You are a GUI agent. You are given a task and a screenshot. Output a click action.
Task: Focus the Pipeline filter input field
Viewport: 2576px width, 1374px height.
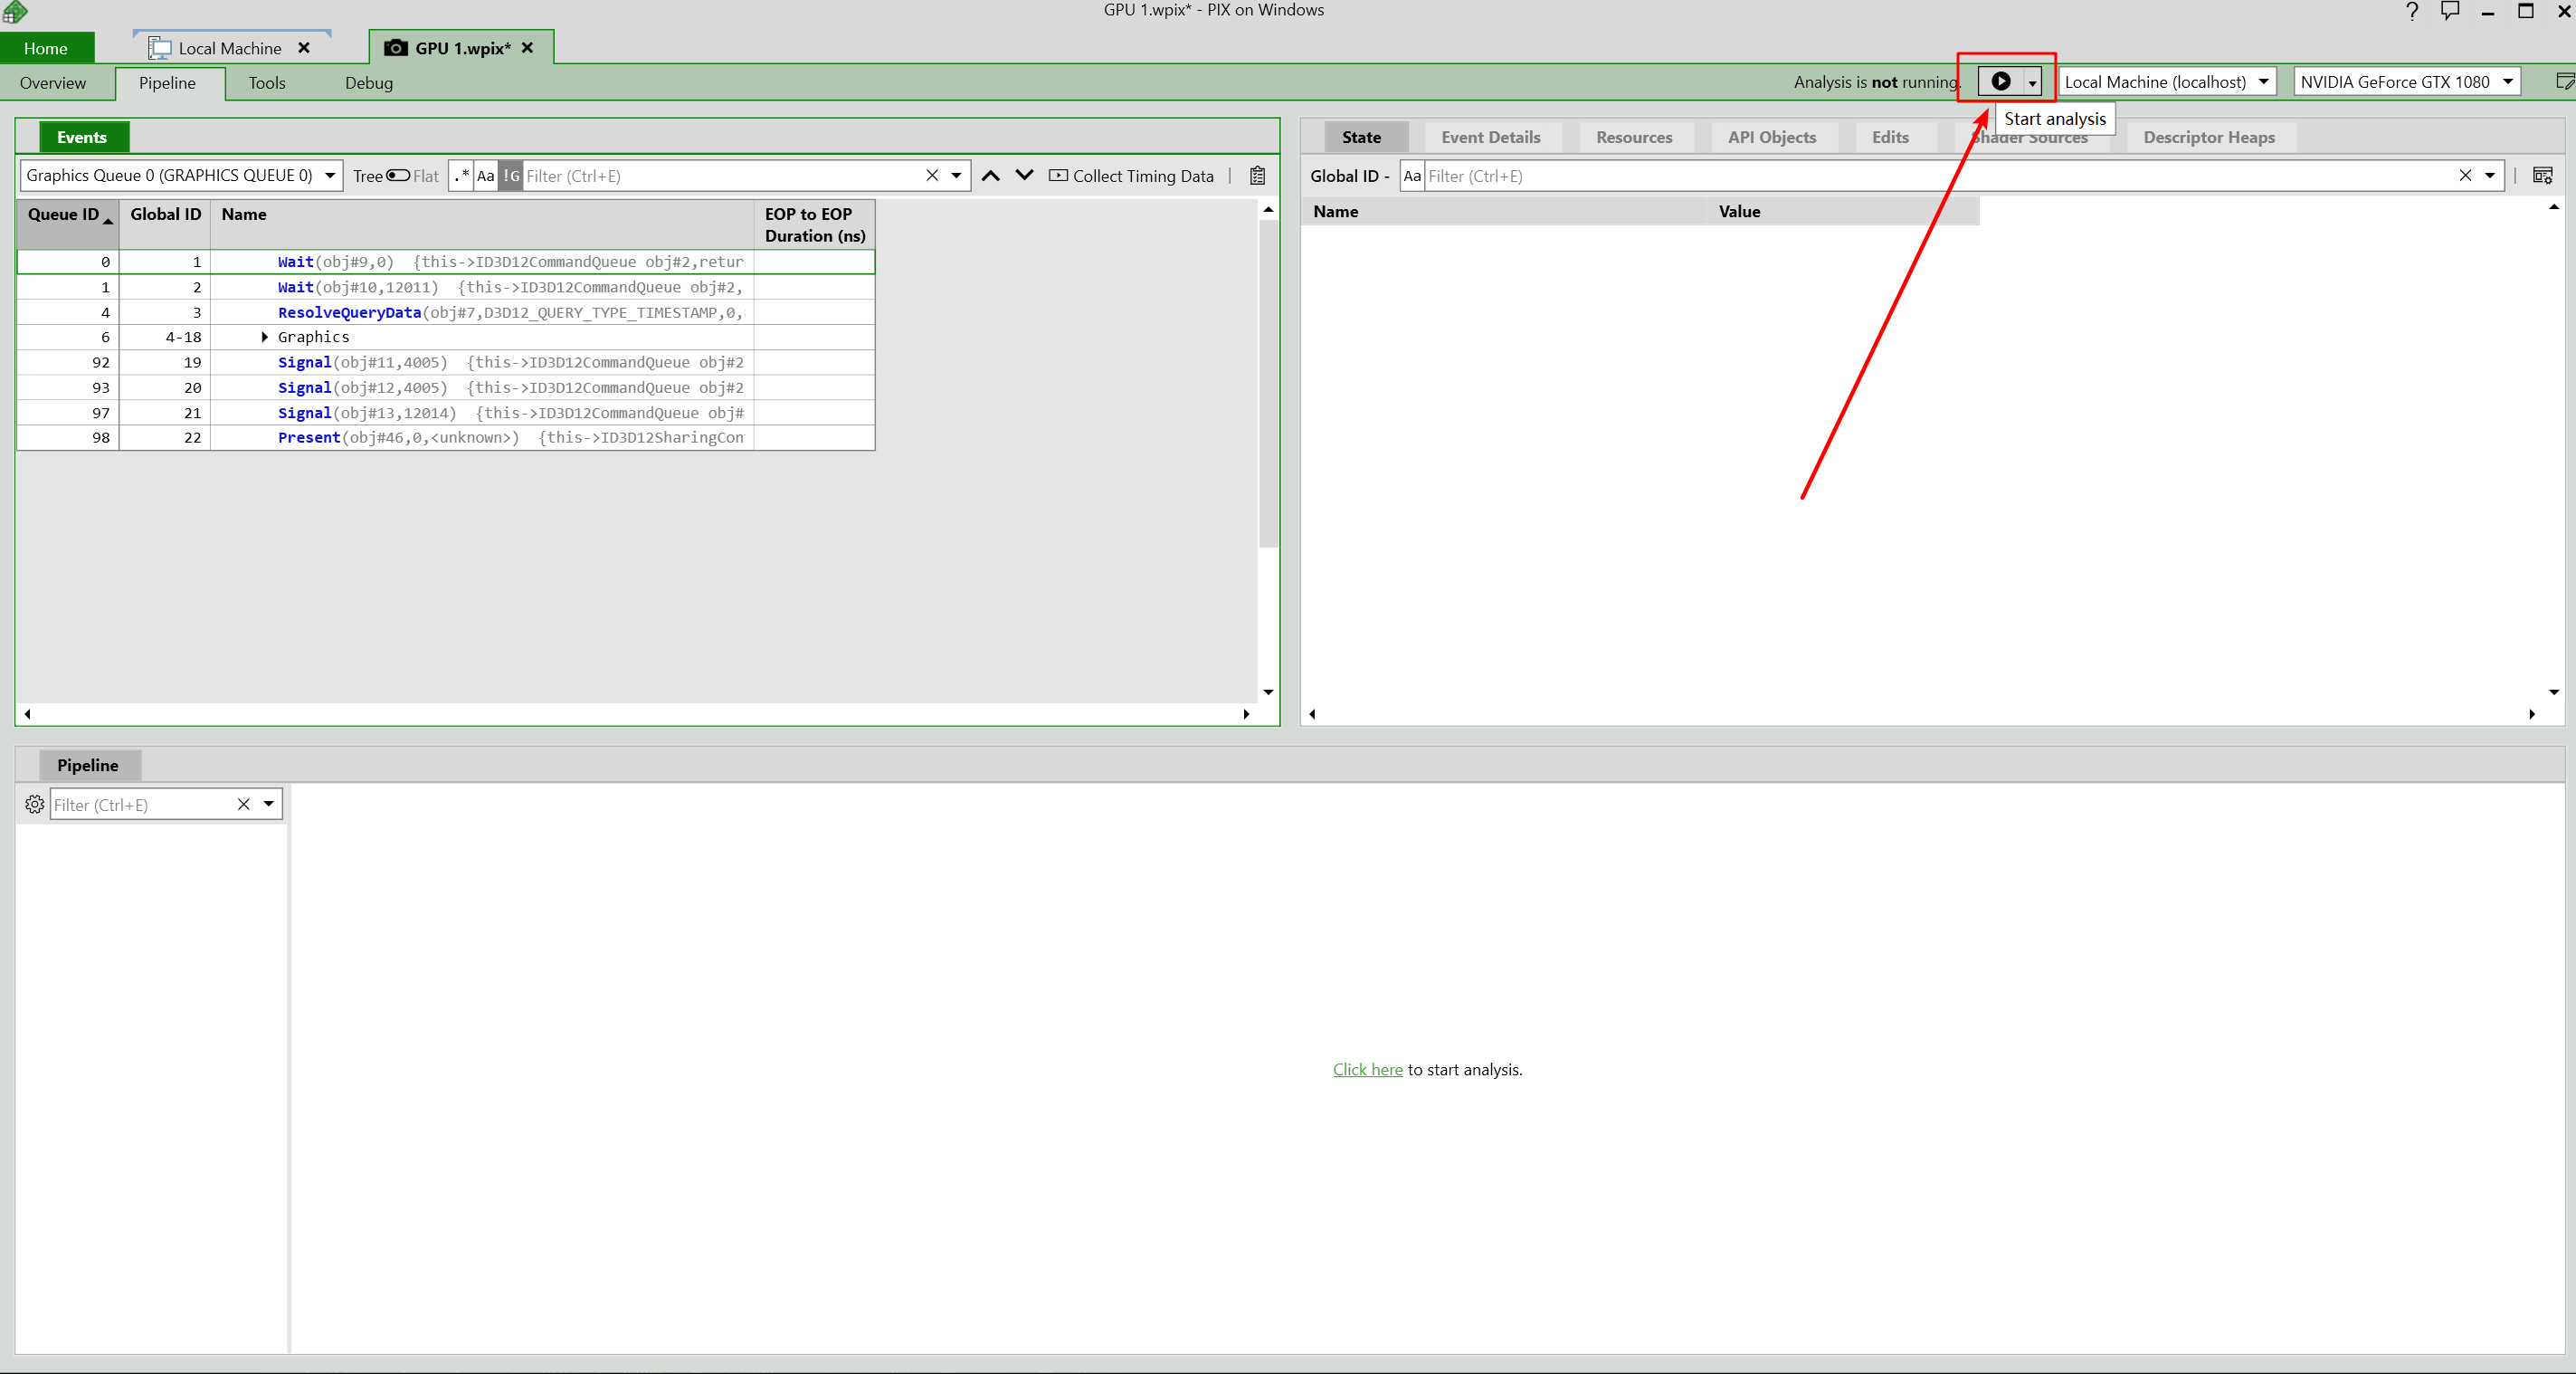click(x=142, y=804)
